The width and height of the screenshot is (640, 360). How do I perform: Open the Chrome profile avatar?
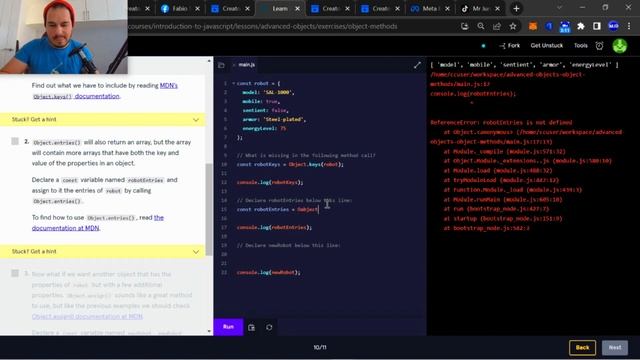(613, 26)
